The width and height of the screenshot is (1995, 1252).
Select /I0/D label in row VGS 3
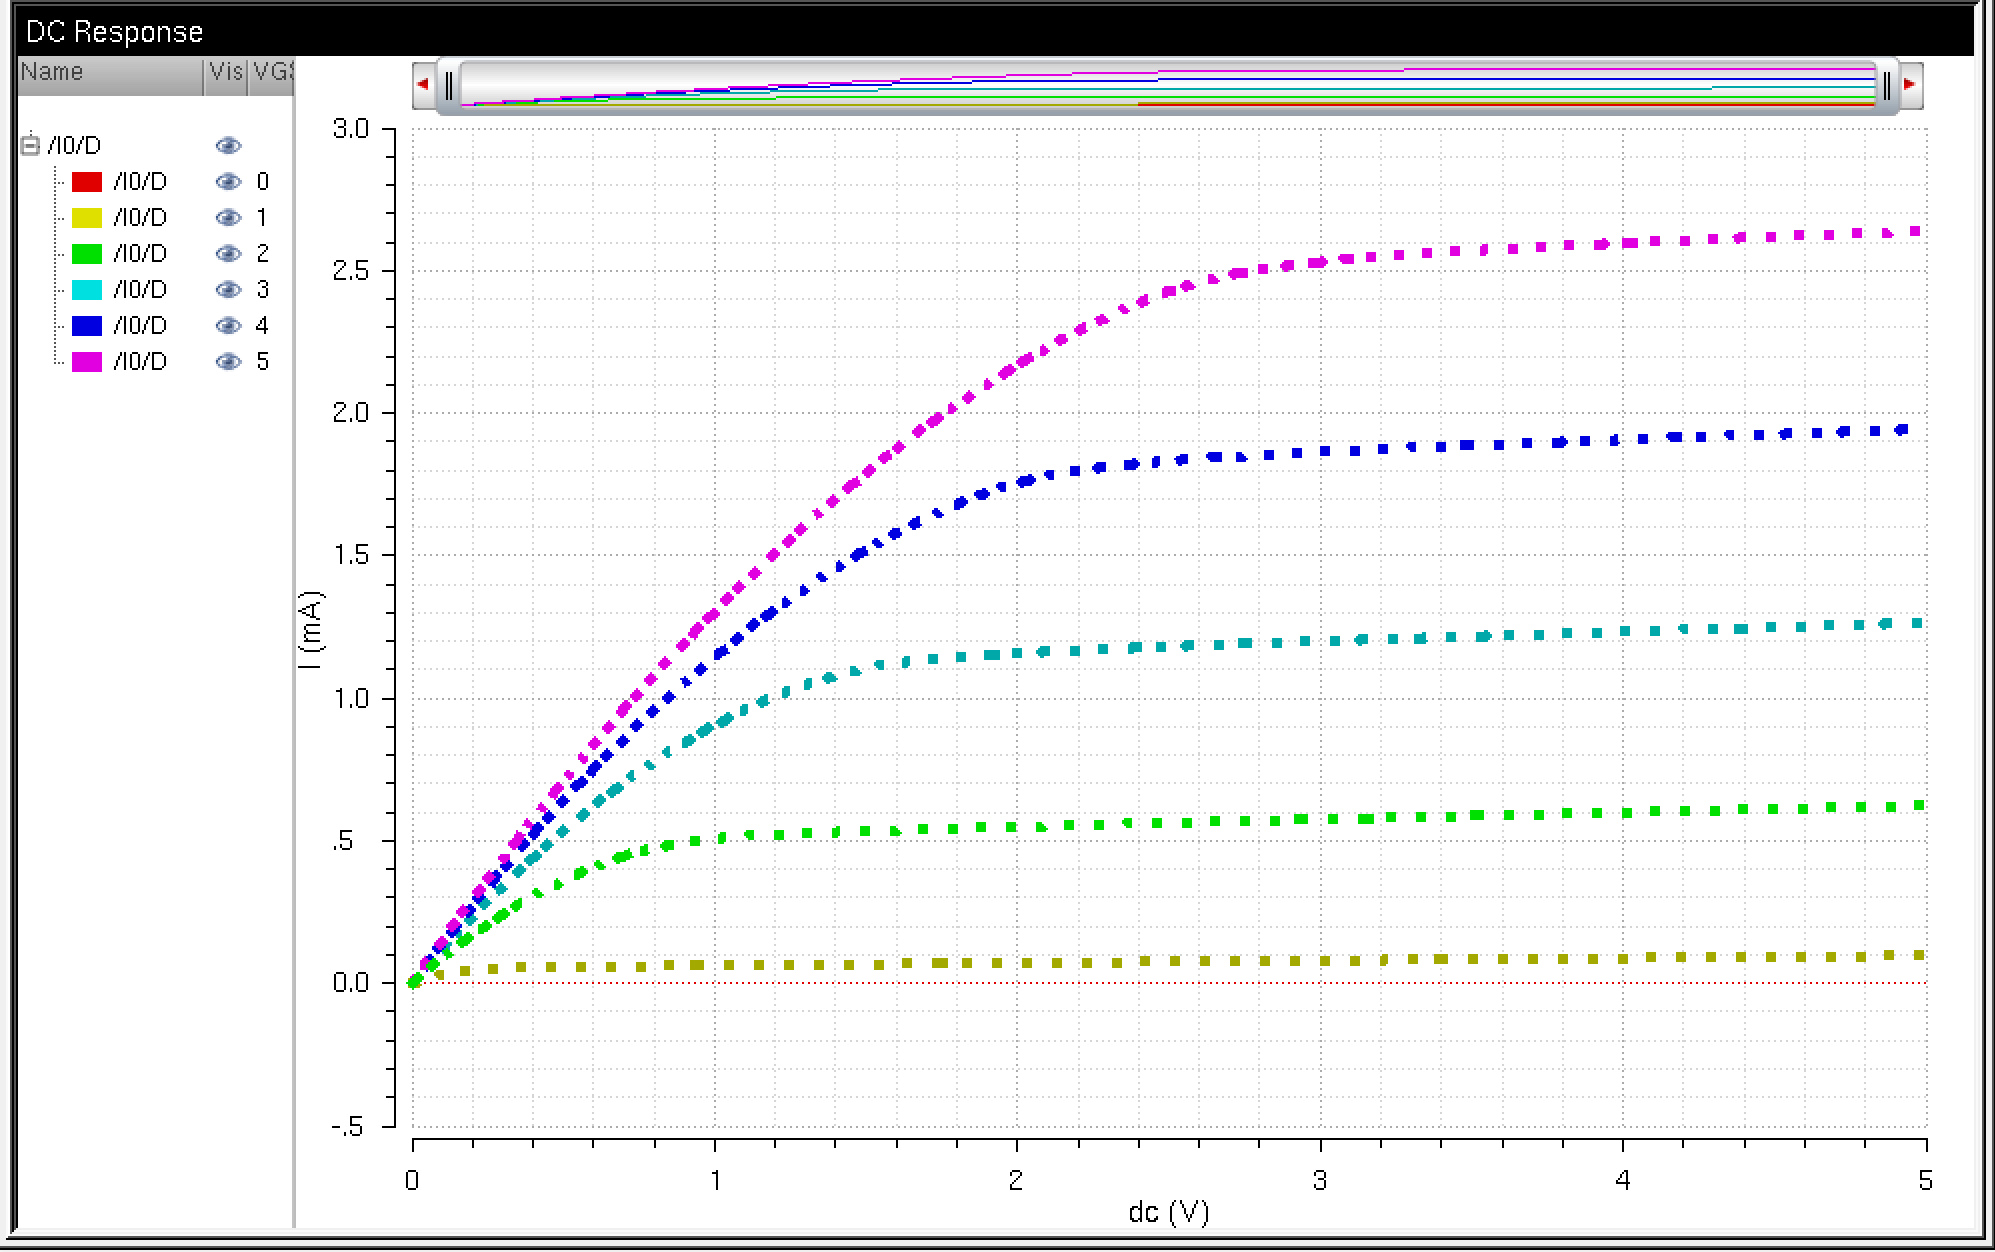coord(140,290)
